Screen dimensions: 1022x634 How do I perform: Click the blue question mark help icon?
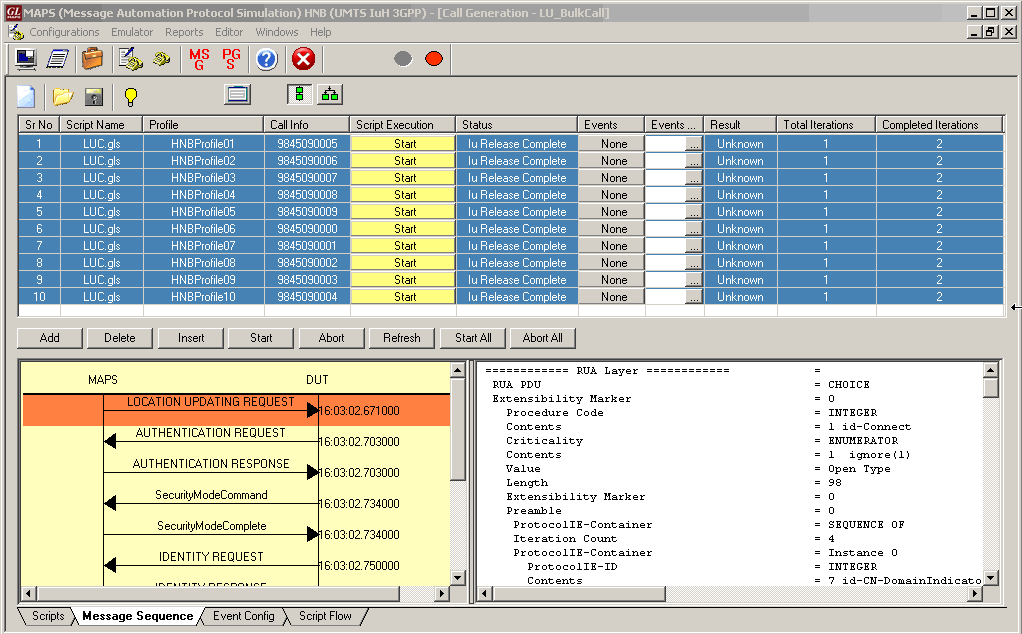coord(267,59)
